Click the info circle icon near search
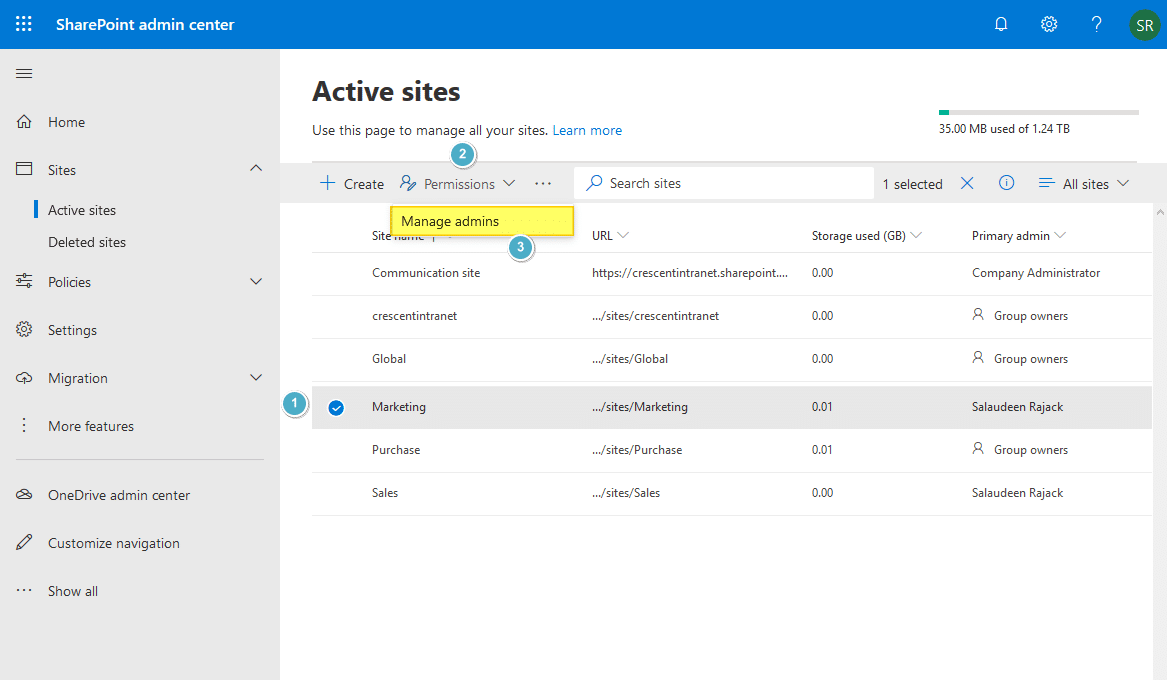The image size is (1167, 680). pos(1006,183)
